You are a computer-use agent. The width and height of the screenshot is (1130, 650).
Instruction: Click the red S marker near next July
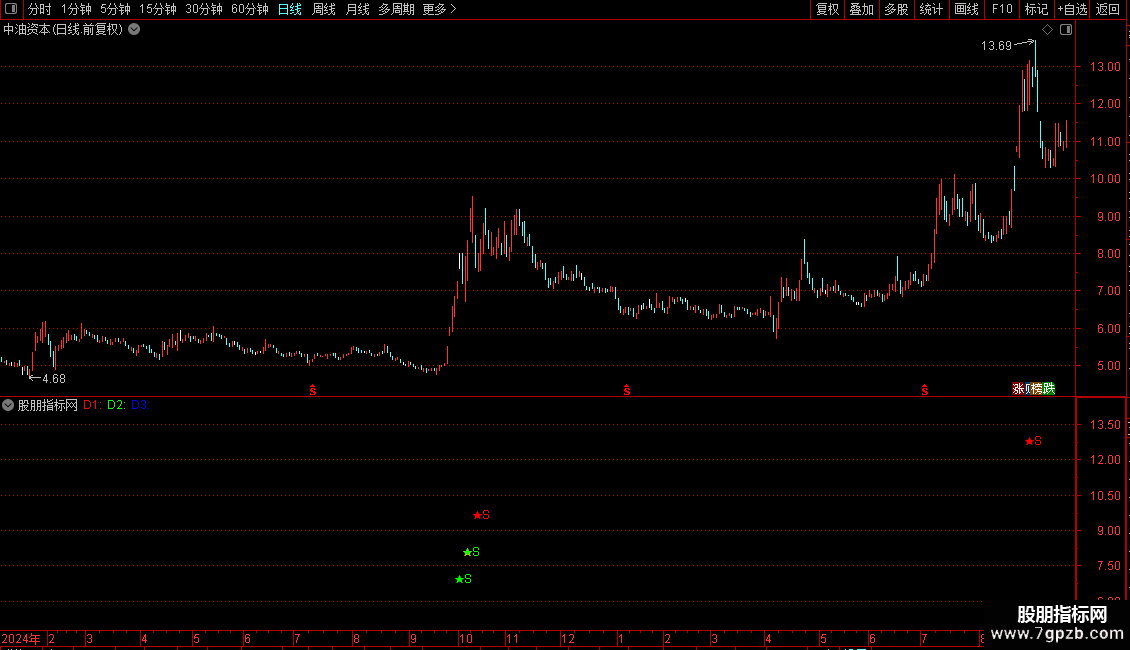925,390
